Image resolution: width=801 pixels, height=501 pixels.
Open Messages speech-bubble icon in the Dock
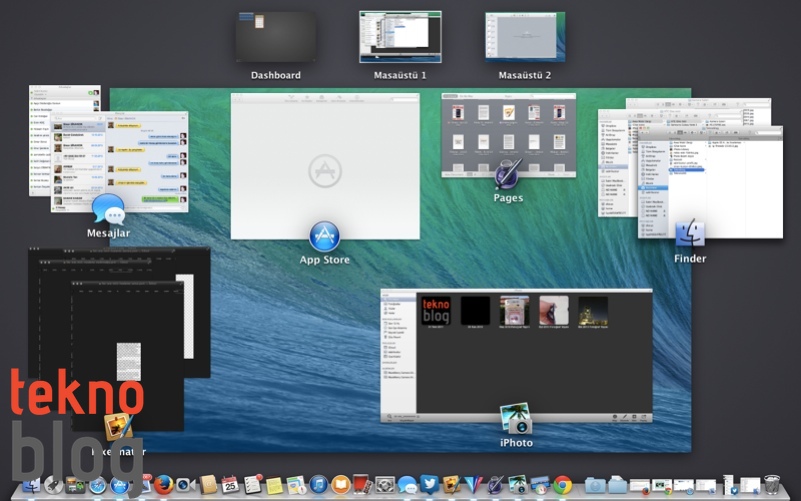click(x=407, y=485)
